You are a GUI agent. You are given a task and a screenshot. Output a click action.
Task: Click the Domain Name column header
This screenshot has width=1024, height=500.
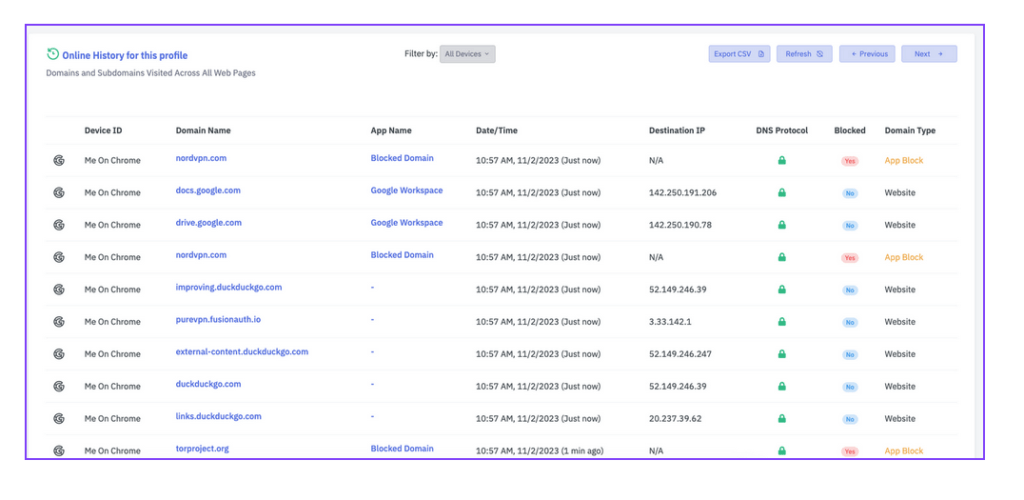(x=203, y=130)
